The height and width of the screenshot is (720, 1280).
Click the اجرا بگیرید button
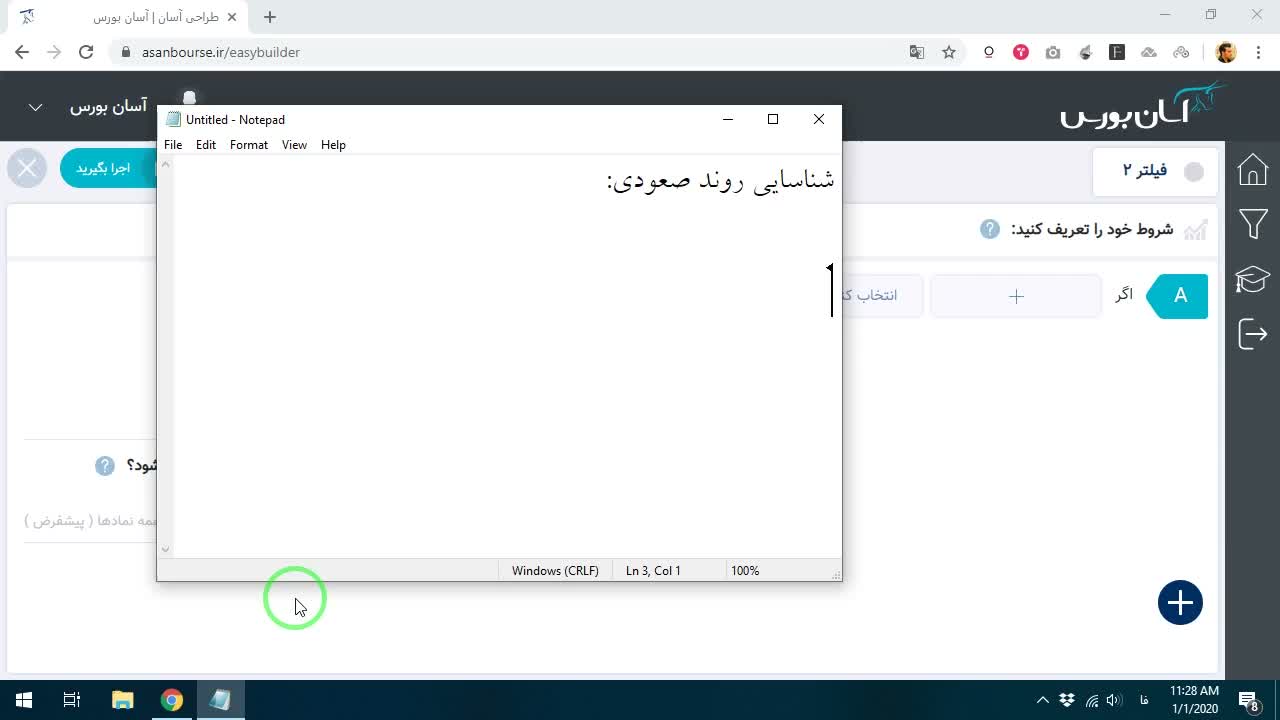point(108,168)
